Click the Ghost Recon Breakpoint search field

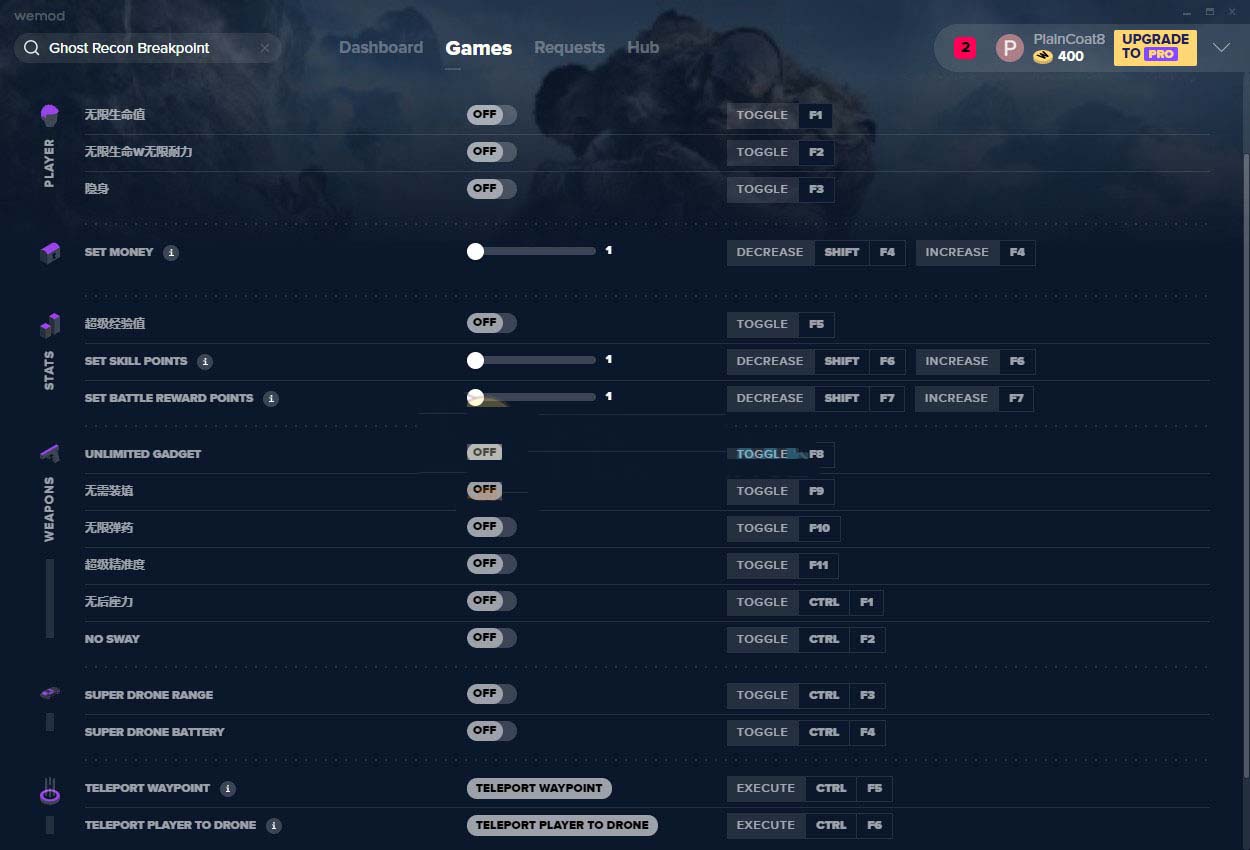pos(148,48)
